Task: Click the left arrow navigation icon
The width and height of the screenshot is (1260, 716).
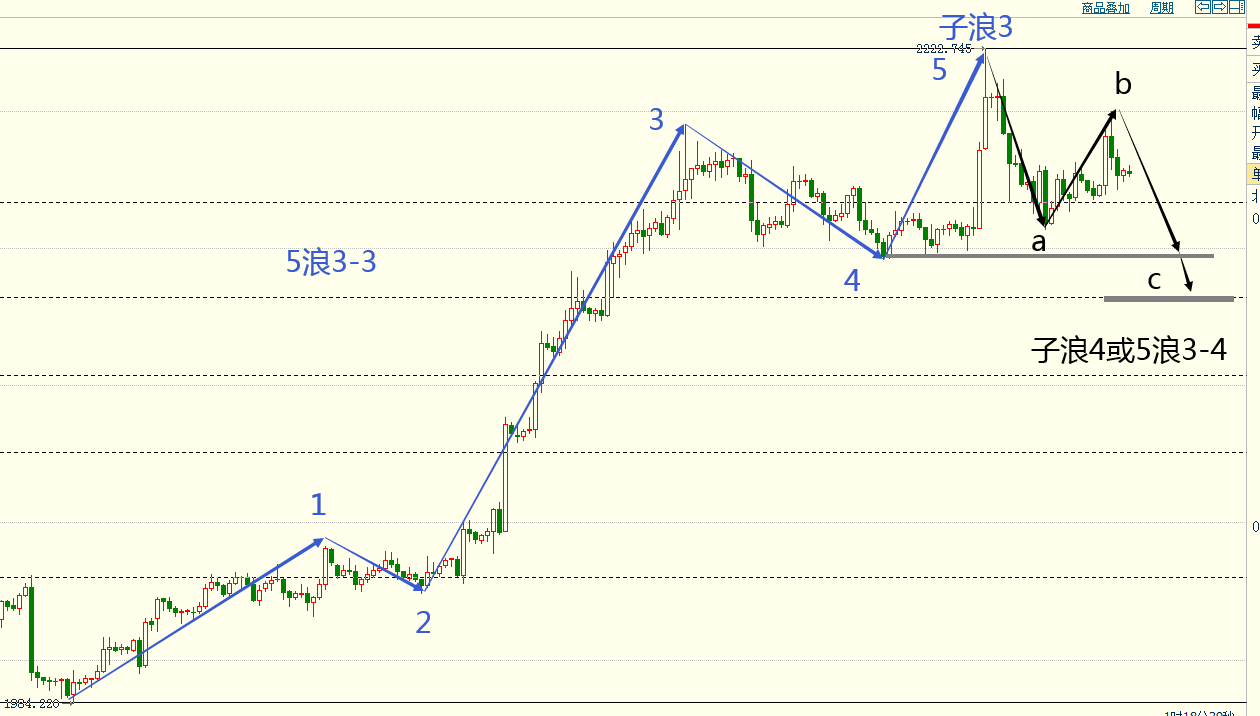Action: (1204, 7)
